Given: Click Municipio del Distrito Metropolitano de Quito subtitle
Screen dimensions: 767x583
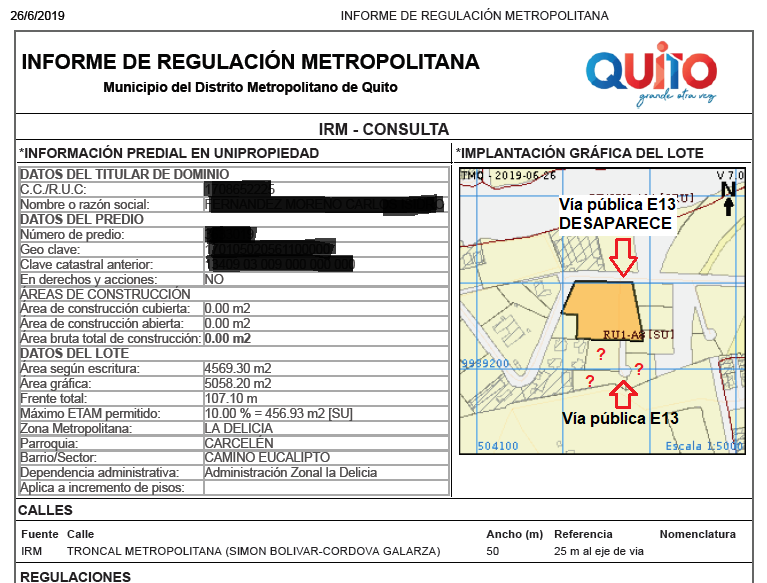Looking at the screenshot, I should [250, 88].
